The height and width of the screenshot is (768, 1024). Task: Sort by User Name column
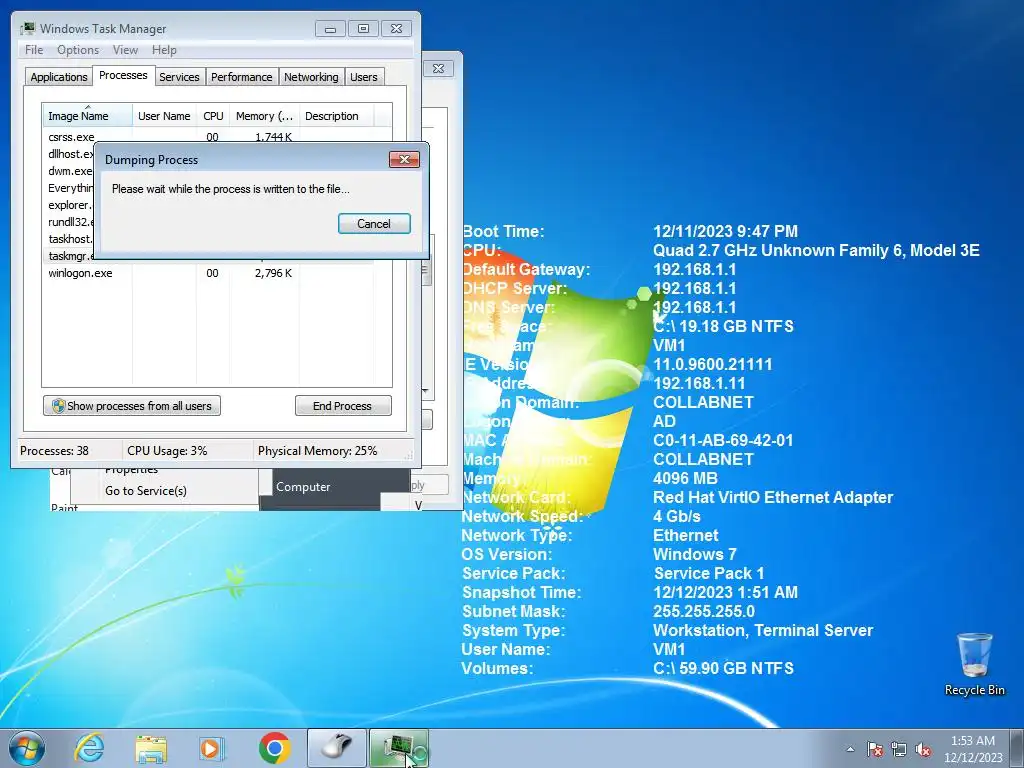[x=165, y=116]
